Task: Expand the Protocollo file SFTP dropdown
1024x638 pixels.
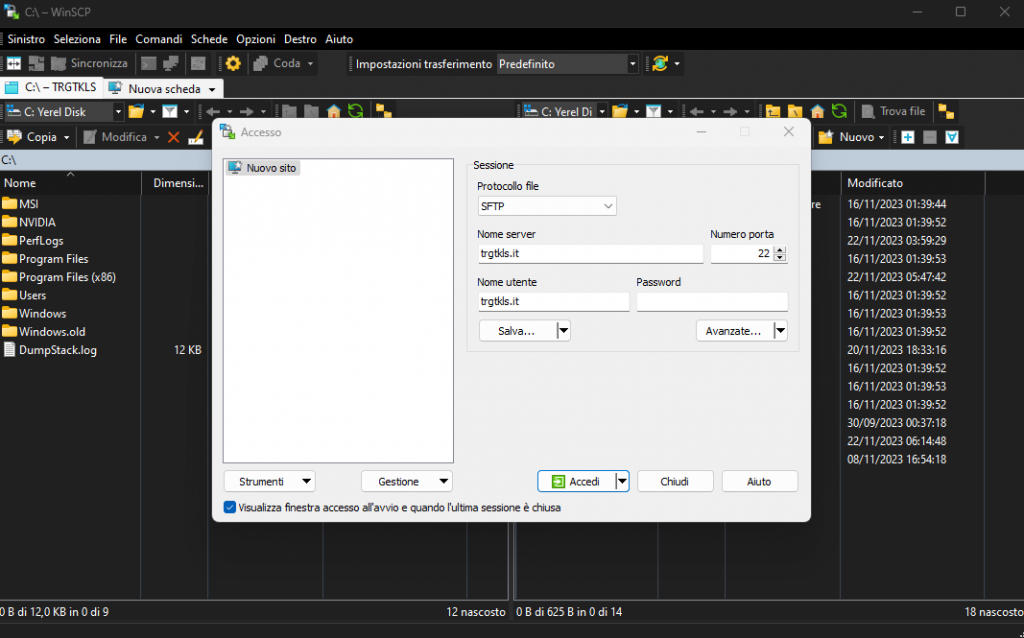Action: pos(547,206)
